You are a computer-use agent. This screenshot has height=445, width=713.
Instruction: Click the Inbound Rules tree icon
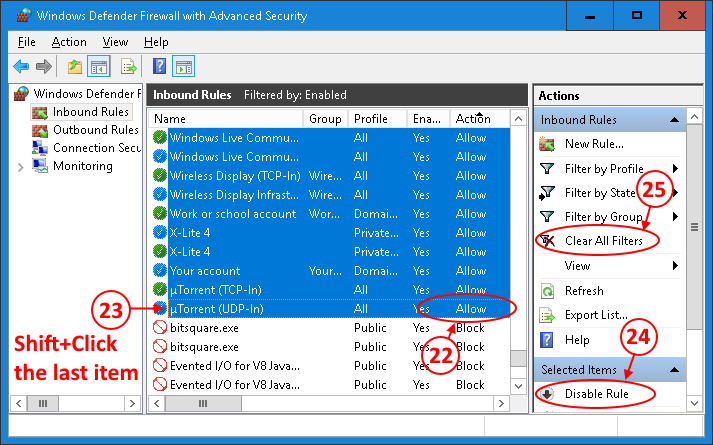pos(40,112)
